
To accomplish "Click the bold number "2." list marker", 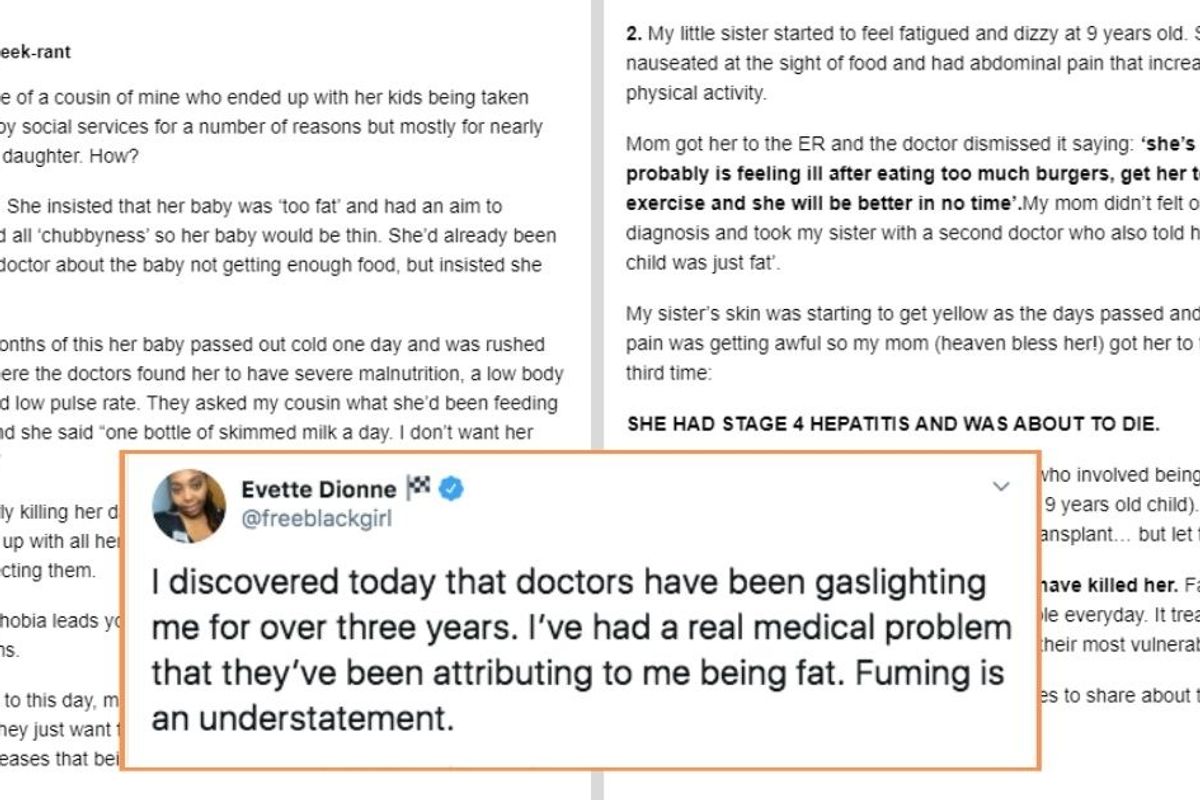I will pos(633,34).
